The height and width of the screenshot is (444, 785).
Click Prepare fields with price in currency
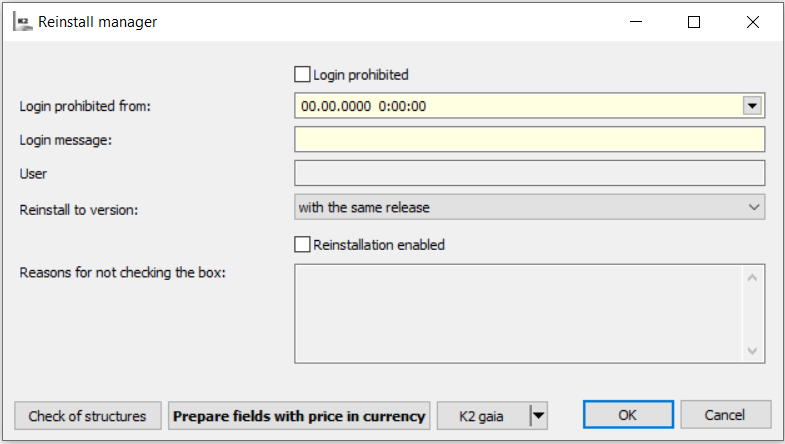point(299,415)
